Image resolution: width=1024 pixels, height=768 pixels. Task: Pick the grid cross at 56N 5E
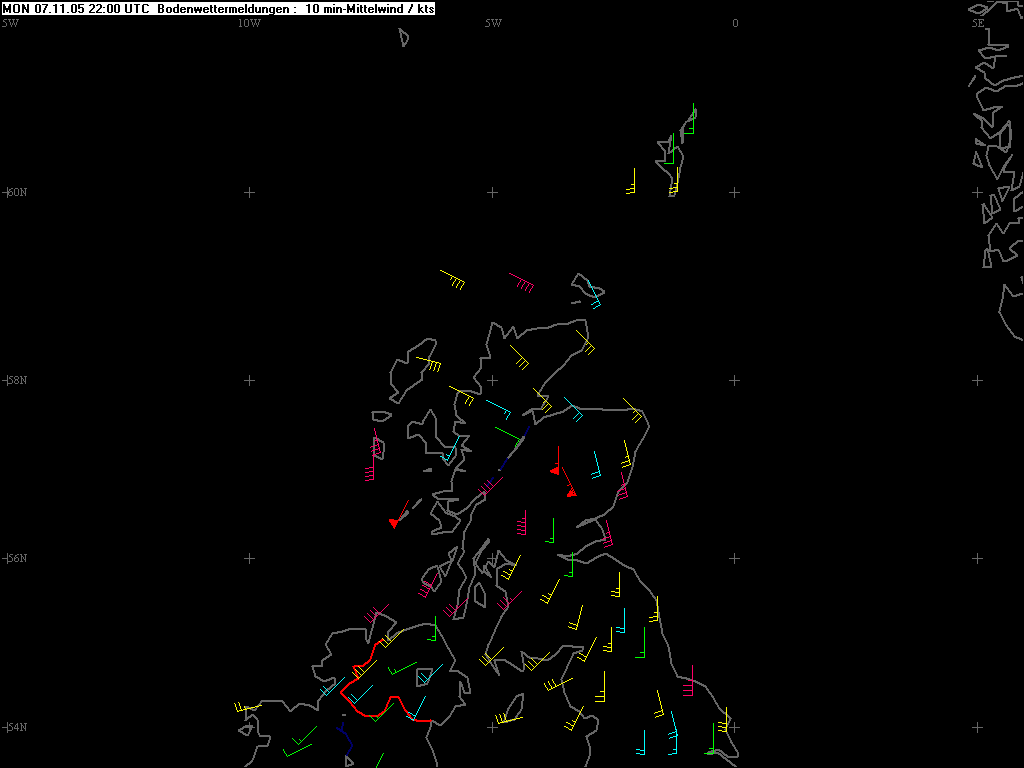[x=977, y=558]
